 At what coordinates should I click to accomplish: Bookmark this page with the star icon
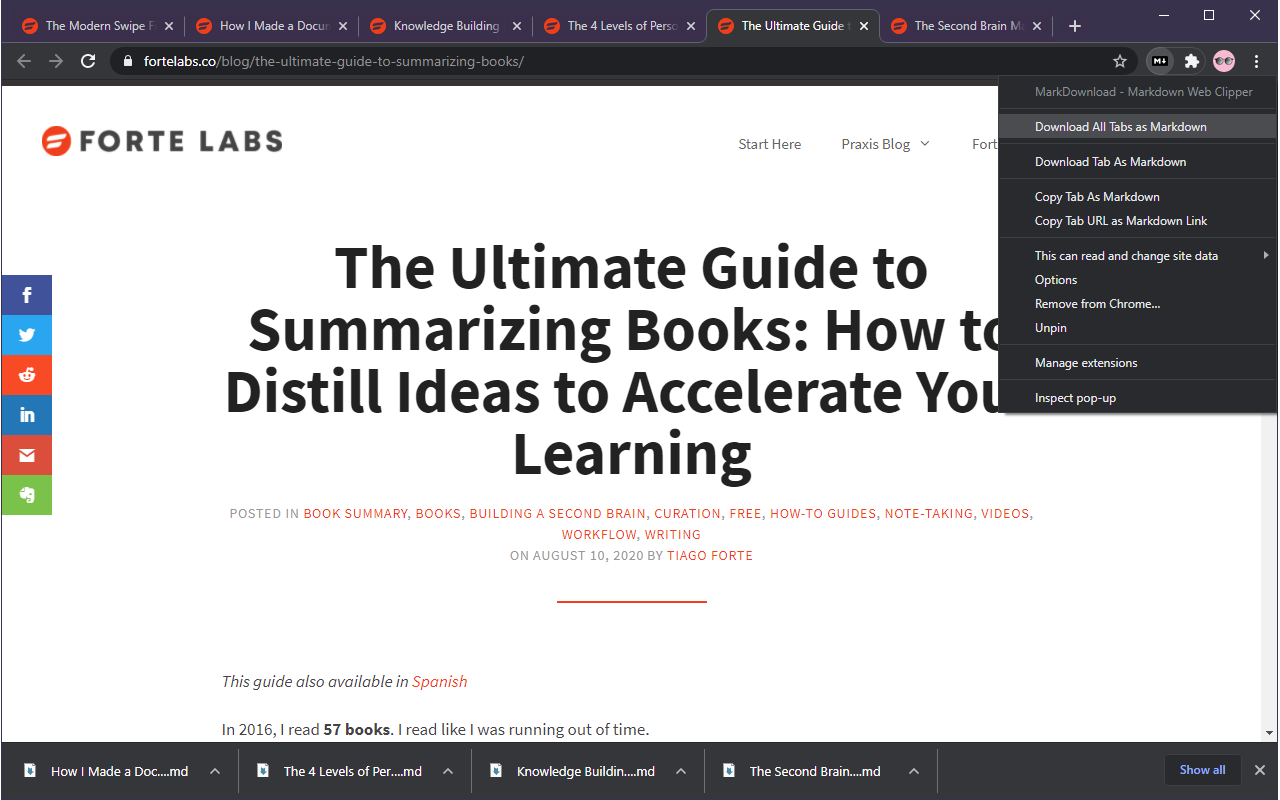click(1120, 61)
